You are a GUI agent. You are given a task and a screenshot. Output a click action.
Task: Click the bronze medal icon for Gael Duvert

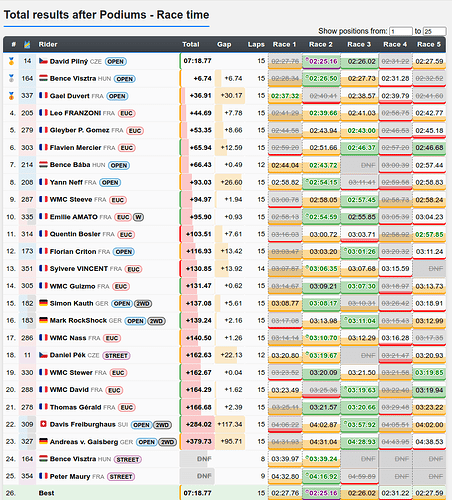pos(11,96)
